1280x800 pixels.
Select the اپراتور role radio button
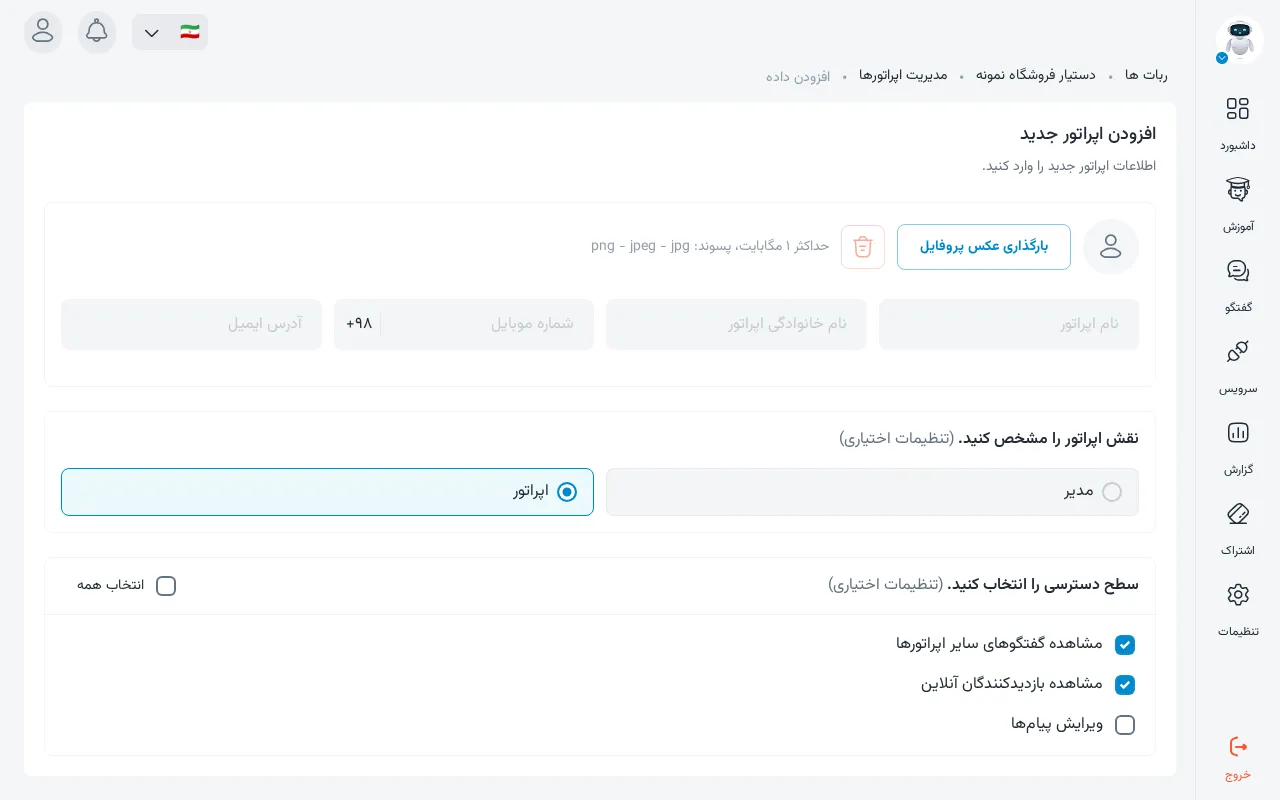click(567, 492)
